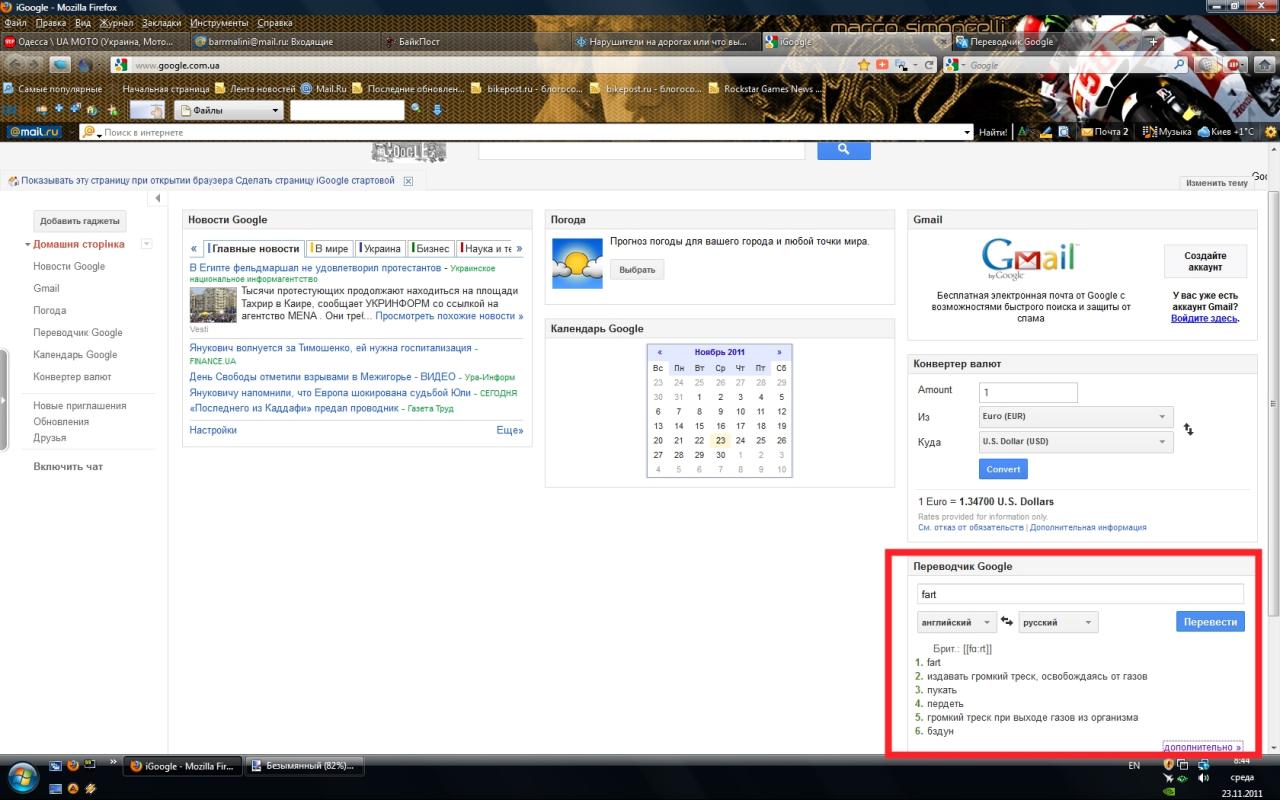The image size is (1280, 800).
Task: Click the Лента новостей bookmark
Action: click(x=256, y=88)
